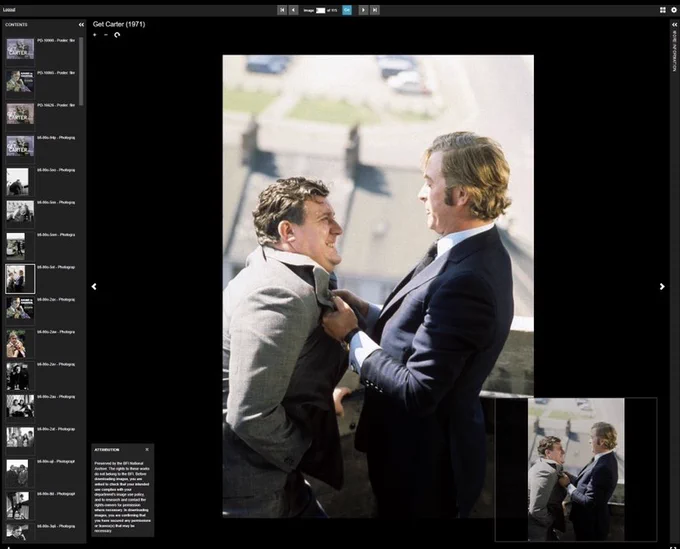Viewport: 680px width, 549px height.
Task: Open the third Get Carter poster thumbnail
Action: [20, 114]
